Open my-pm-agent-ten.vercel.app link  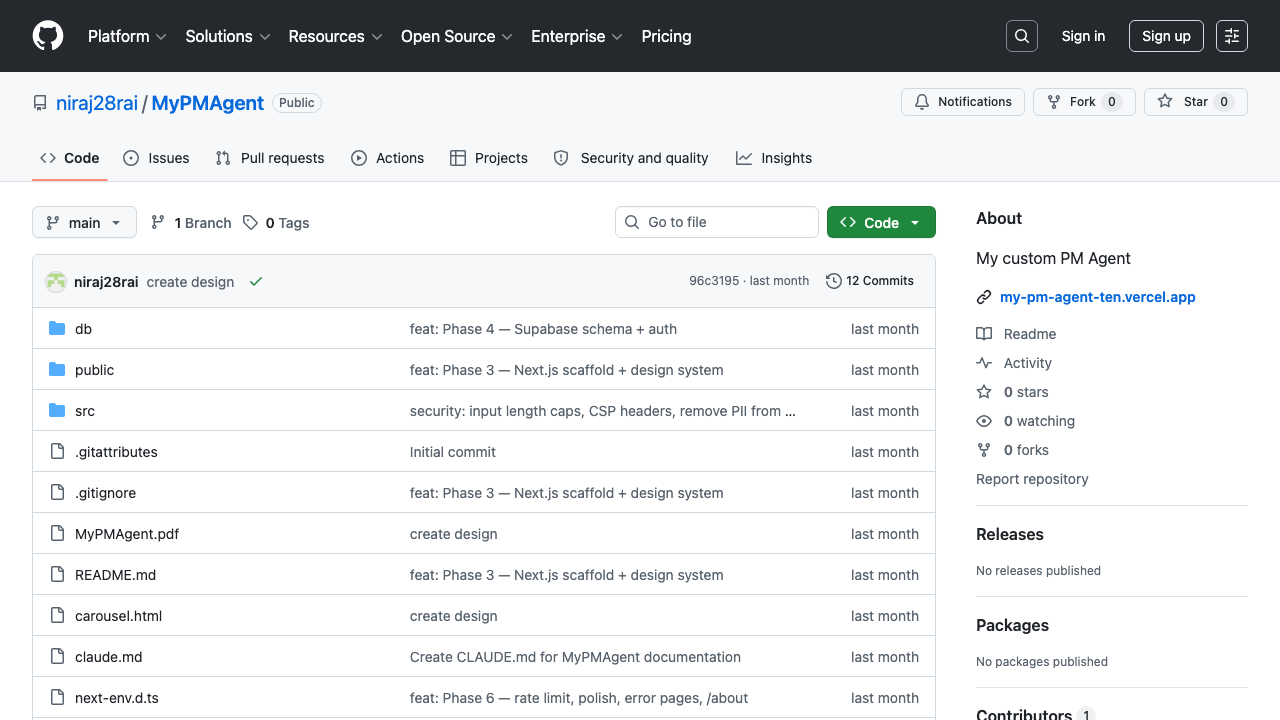point(1098,297)
